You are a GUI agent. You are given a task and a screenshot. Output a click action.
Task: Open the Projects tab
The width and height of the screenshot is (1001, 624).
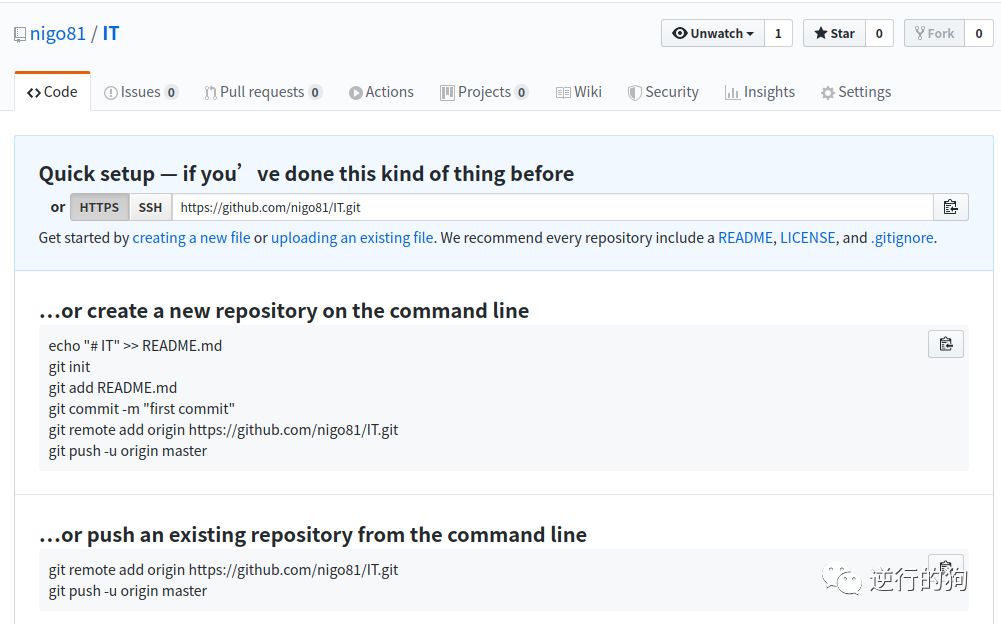coord(484,92)
